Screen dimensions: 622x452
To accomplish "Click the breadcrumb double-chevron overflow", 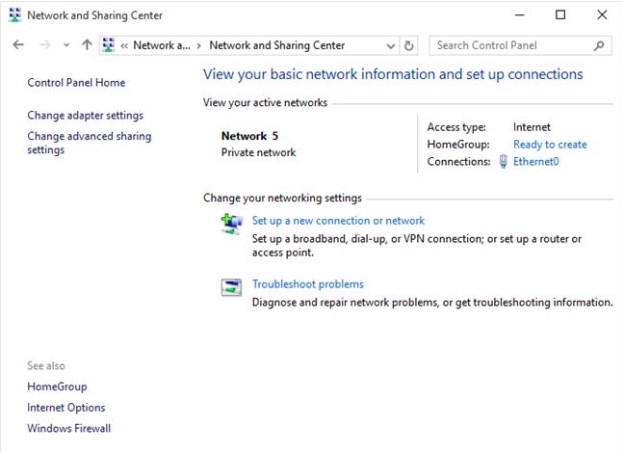I will [x=124, y=46].
